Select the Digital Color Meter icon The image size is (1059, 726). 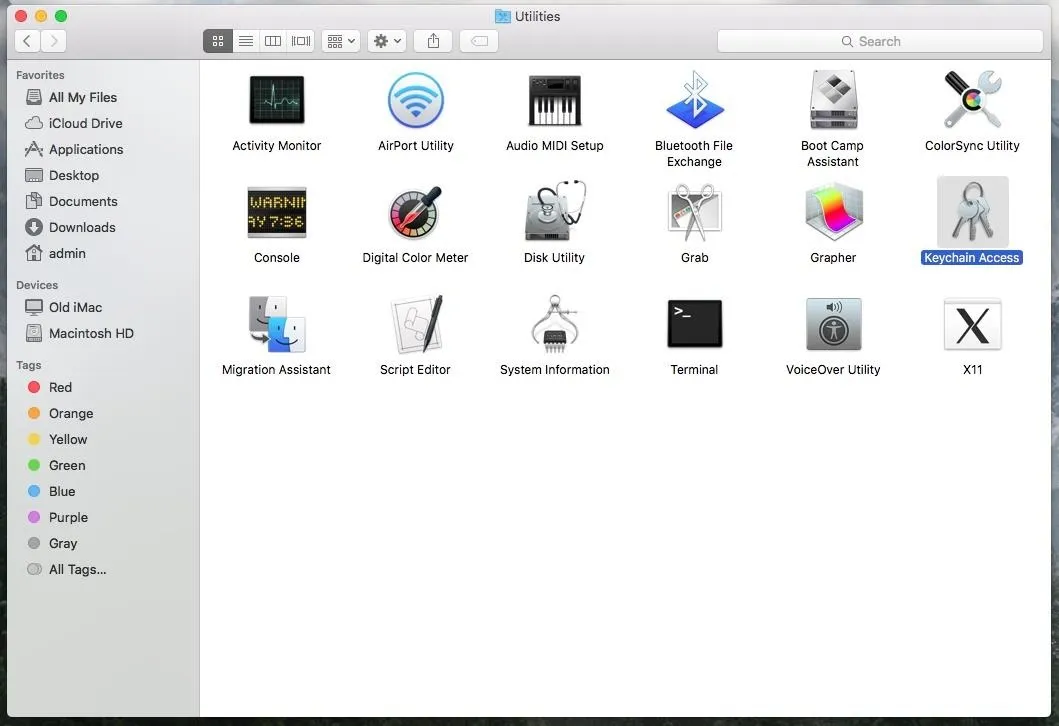tap(415, 212)
